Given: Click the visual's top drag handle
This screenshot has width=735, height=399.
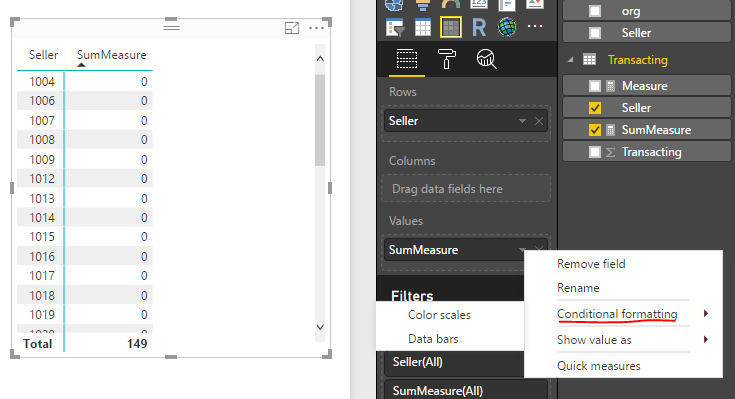Looking at the screenshot, I should tap(172, 27).
